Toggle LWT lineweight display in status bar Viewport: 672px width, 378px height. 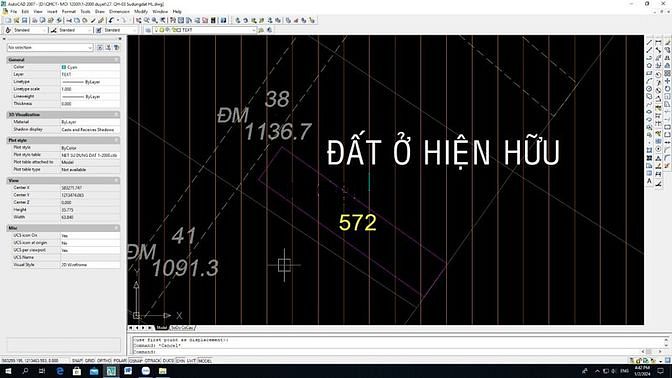tap(191, 361)
